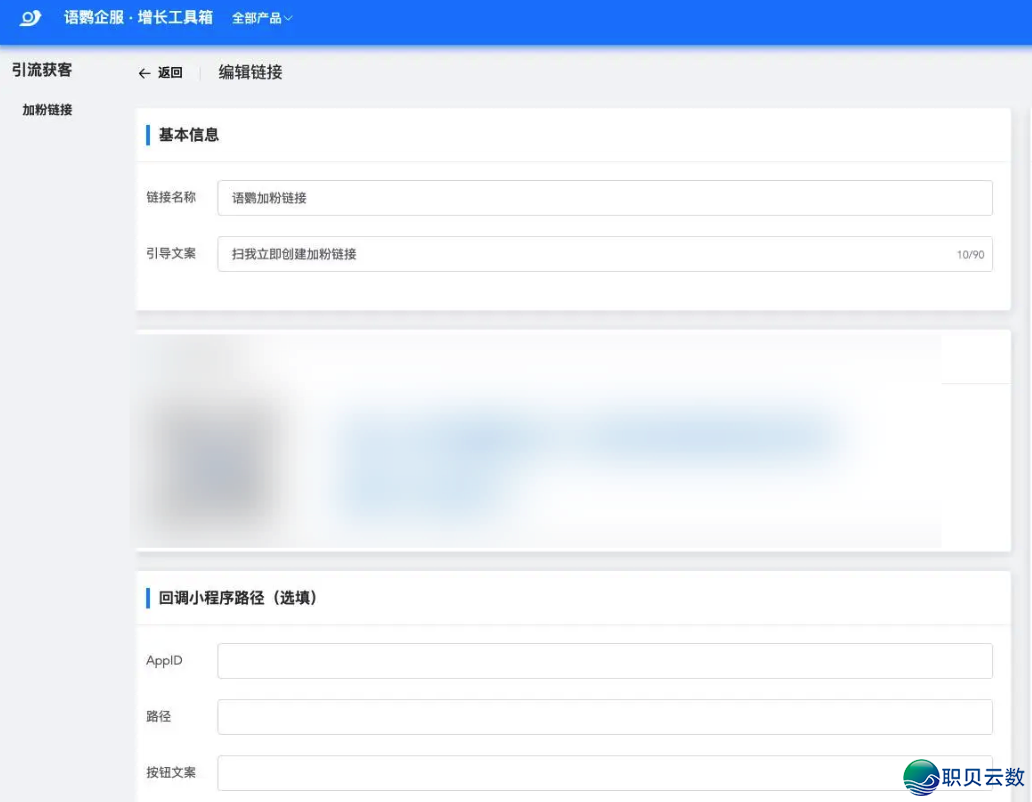Viewport: 1032px width, 802px height.
Task: Focus the 链接名称 input field
Action: [x=604, y=198]
